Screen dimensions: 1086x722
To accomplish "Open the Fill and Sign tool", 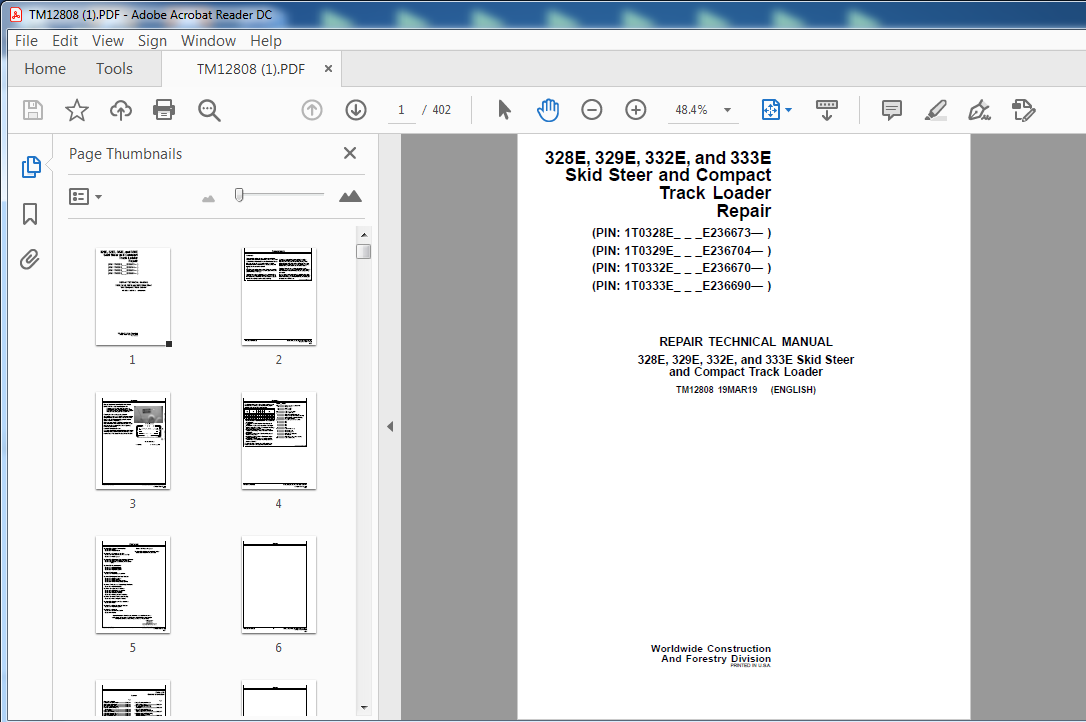I will click(979, 110).
